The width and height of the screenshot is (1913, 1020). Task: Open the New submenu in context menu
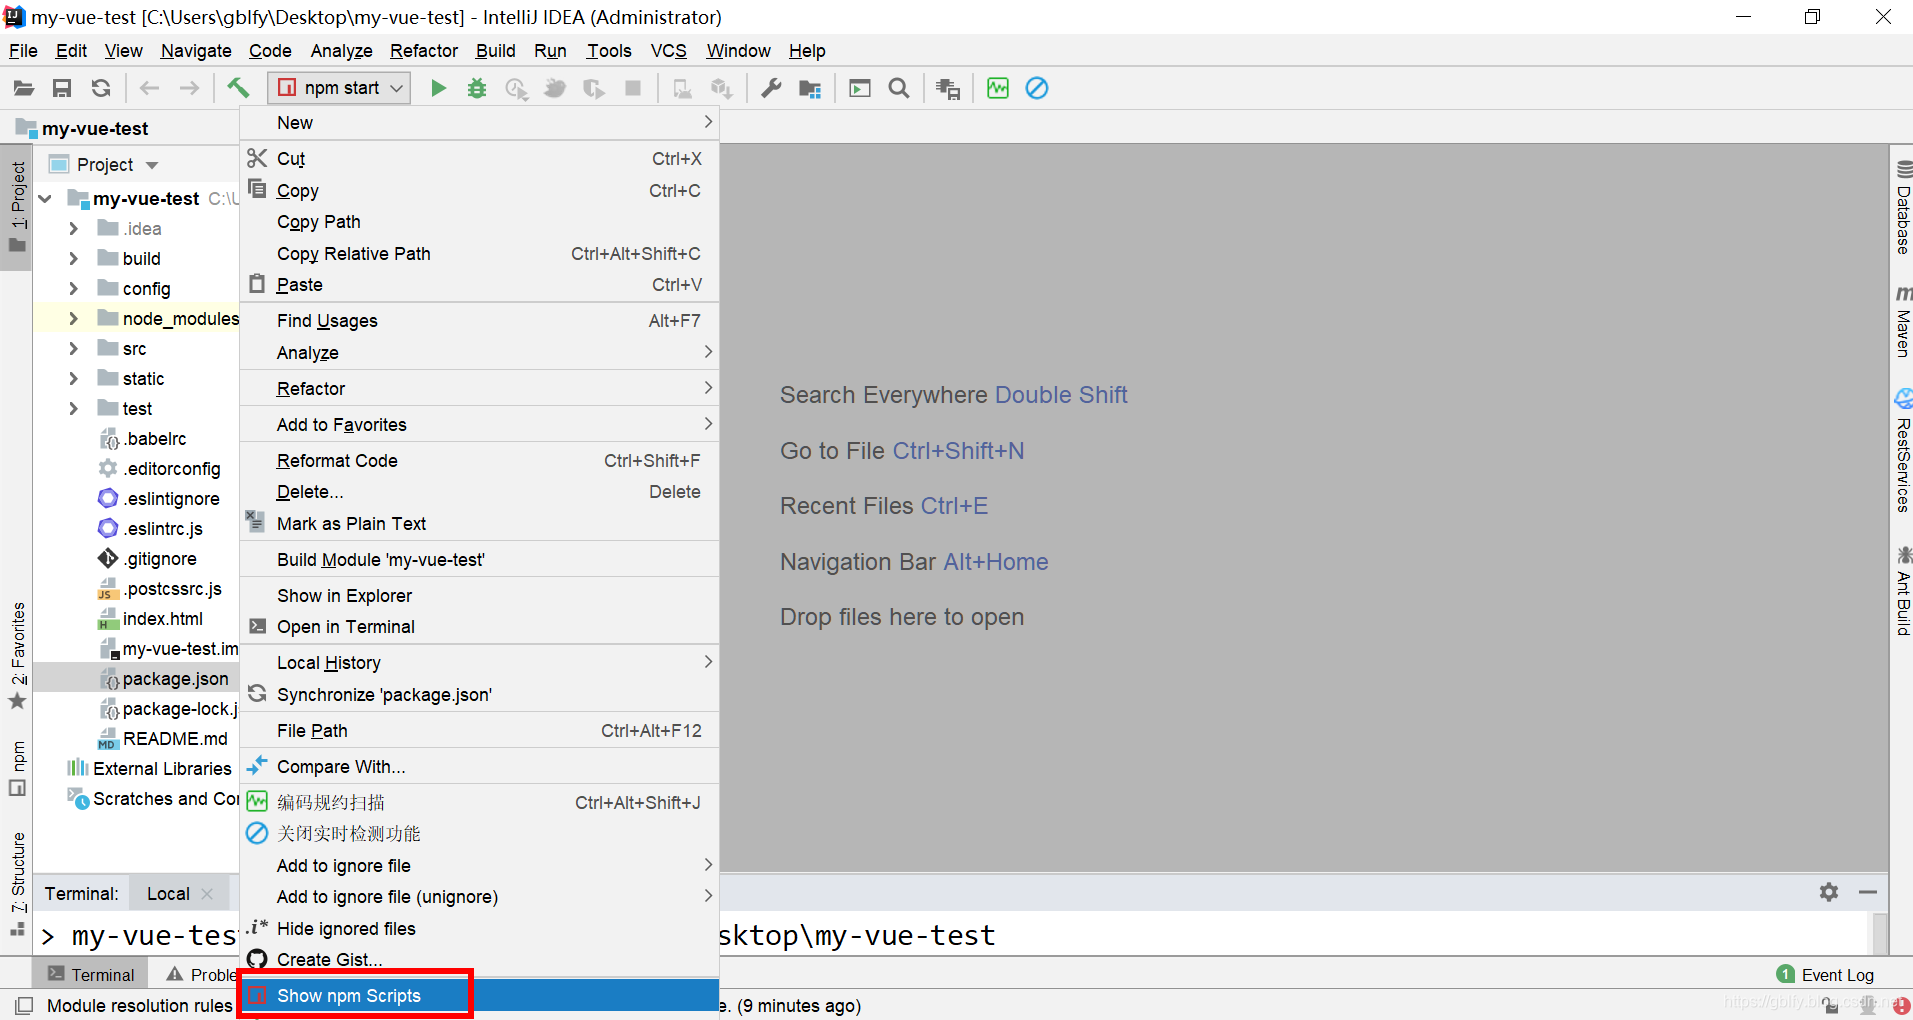(x=479, y=123)
